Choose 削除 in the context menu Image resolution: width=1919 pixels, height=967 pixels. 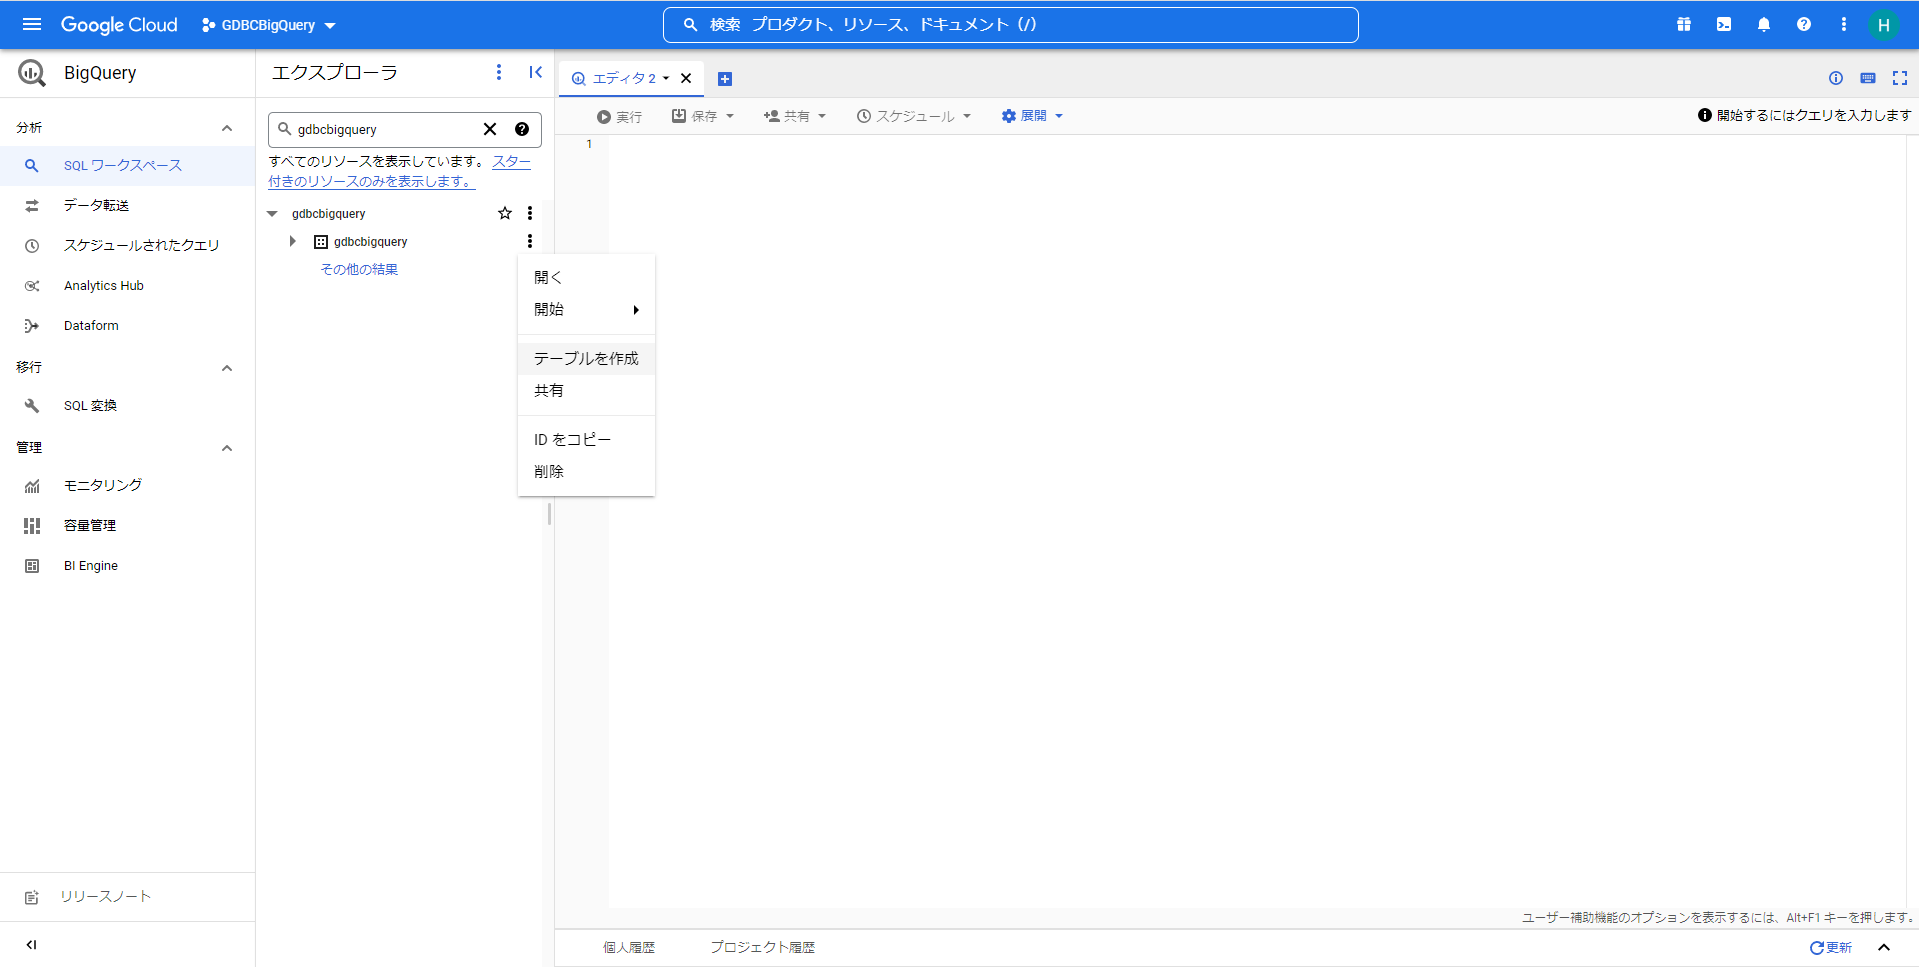(549, 471)
